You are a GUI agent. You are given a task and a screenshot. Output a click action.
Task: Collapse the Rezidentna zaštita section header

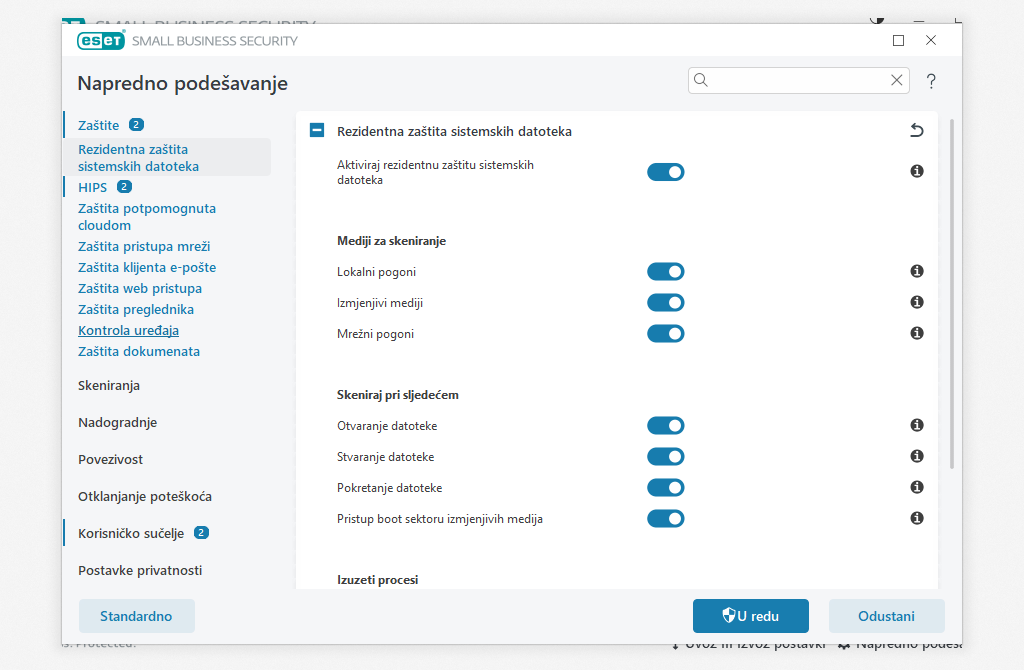click(316, 131)
